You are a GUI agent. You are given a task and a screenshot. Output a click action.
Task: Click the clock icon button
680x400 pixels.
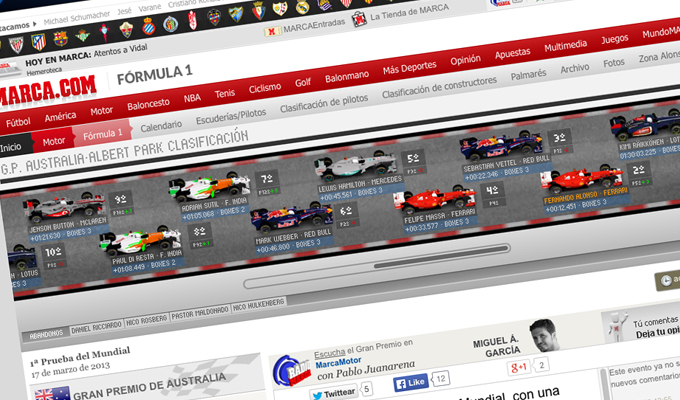(667, 281)
